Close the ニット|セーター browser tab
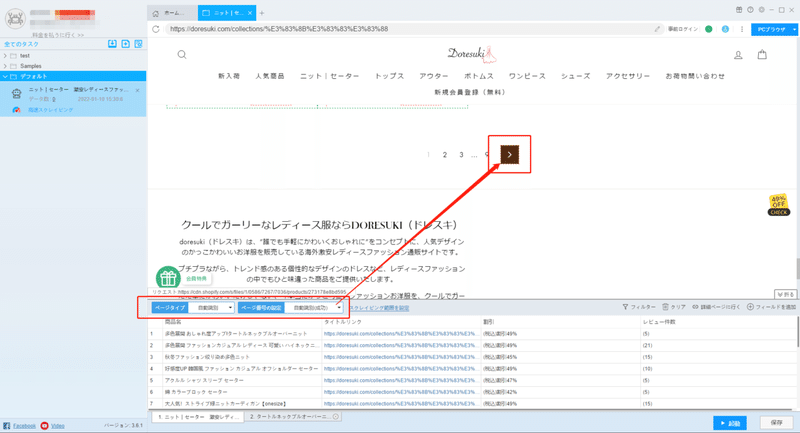The width and height of the screenshot is (800, 433). 249,13
